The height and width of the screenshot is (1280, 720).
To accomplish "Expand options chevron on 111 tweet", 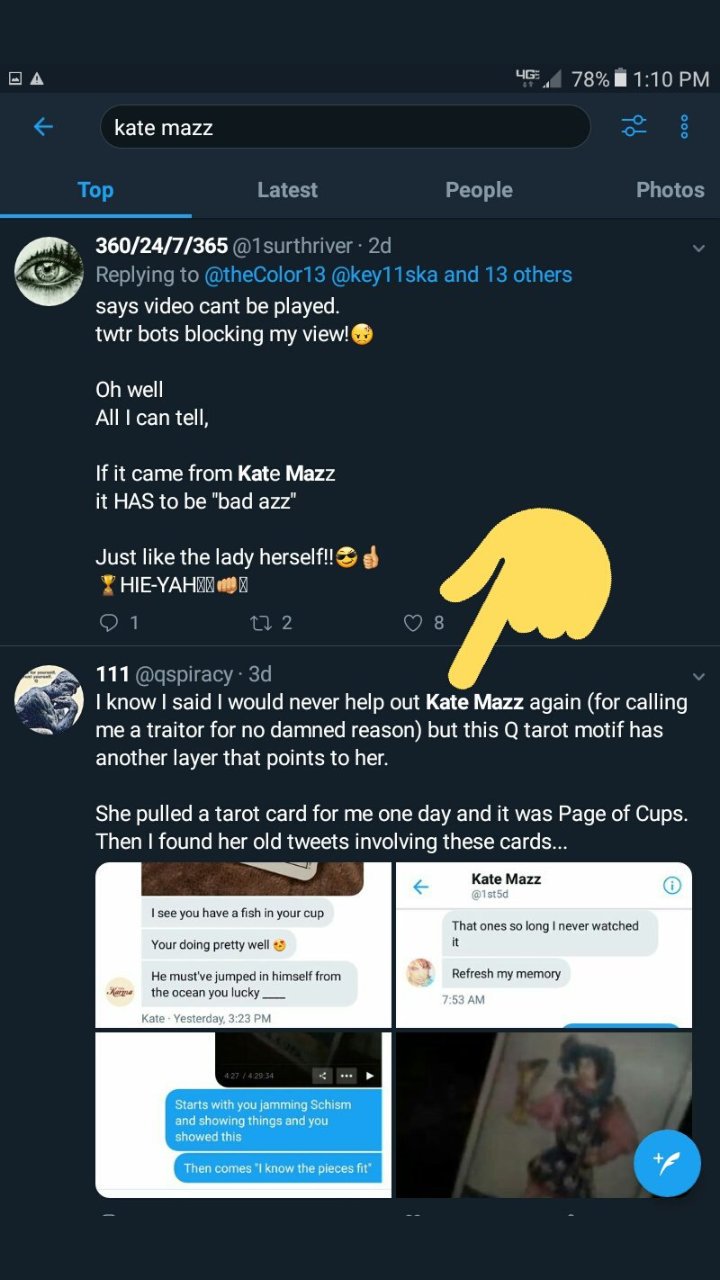I will tap(699, 677).
